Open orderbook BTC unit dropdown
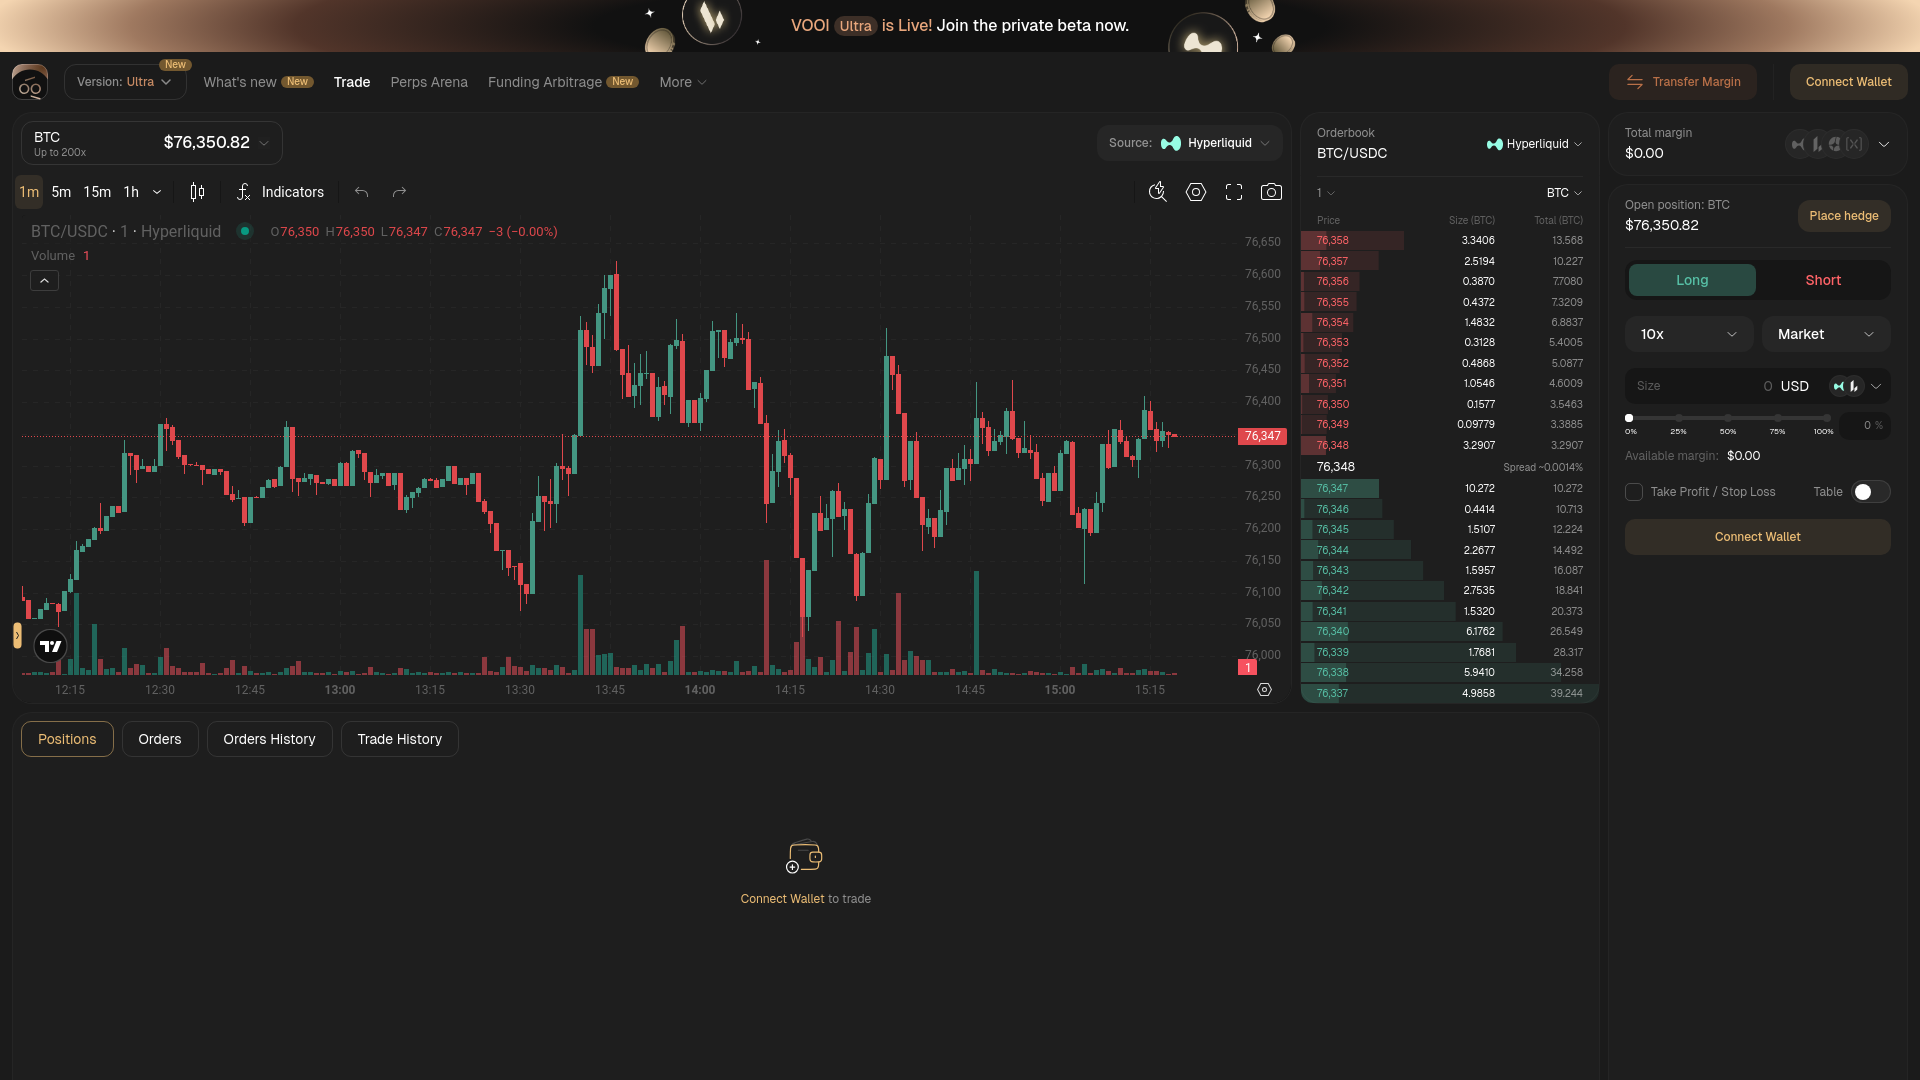This screenshot has width=1920, height=1080. point(1564,193)
